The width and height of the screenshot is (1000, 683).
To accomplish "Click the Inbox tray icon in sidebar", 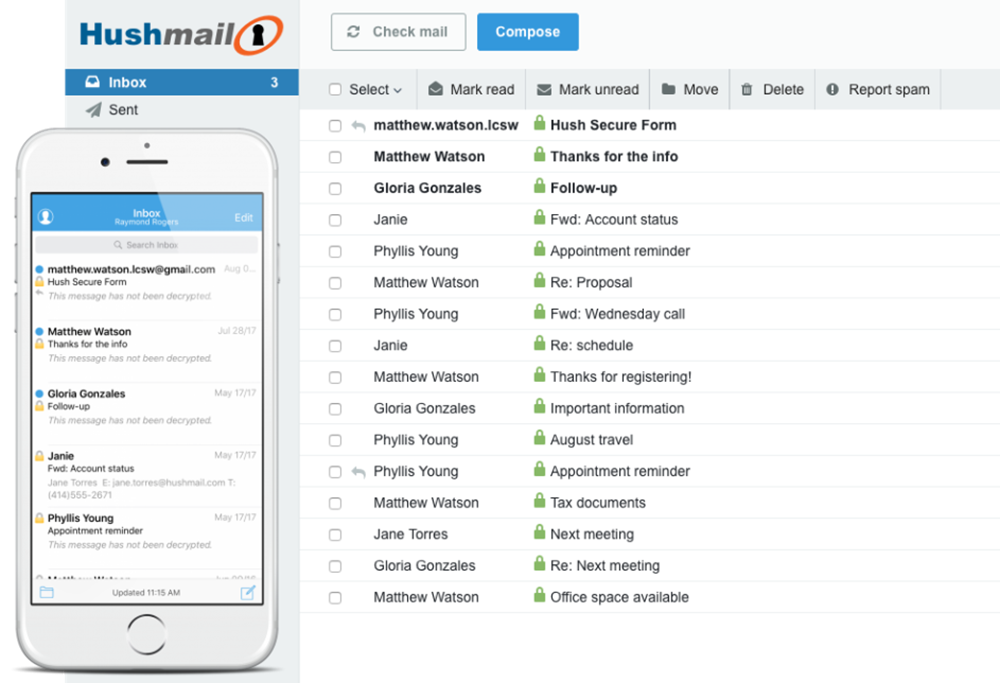I will pyautogui.click(x=92, y=82).
